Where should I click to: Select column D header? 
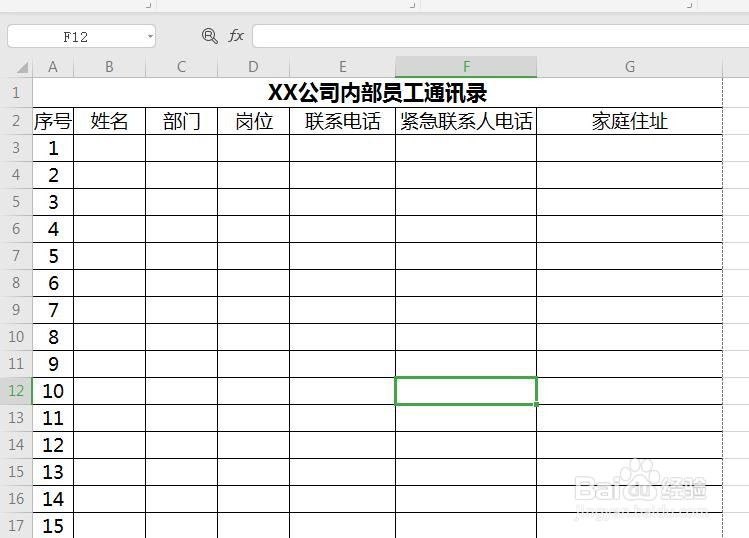[253, 67]
